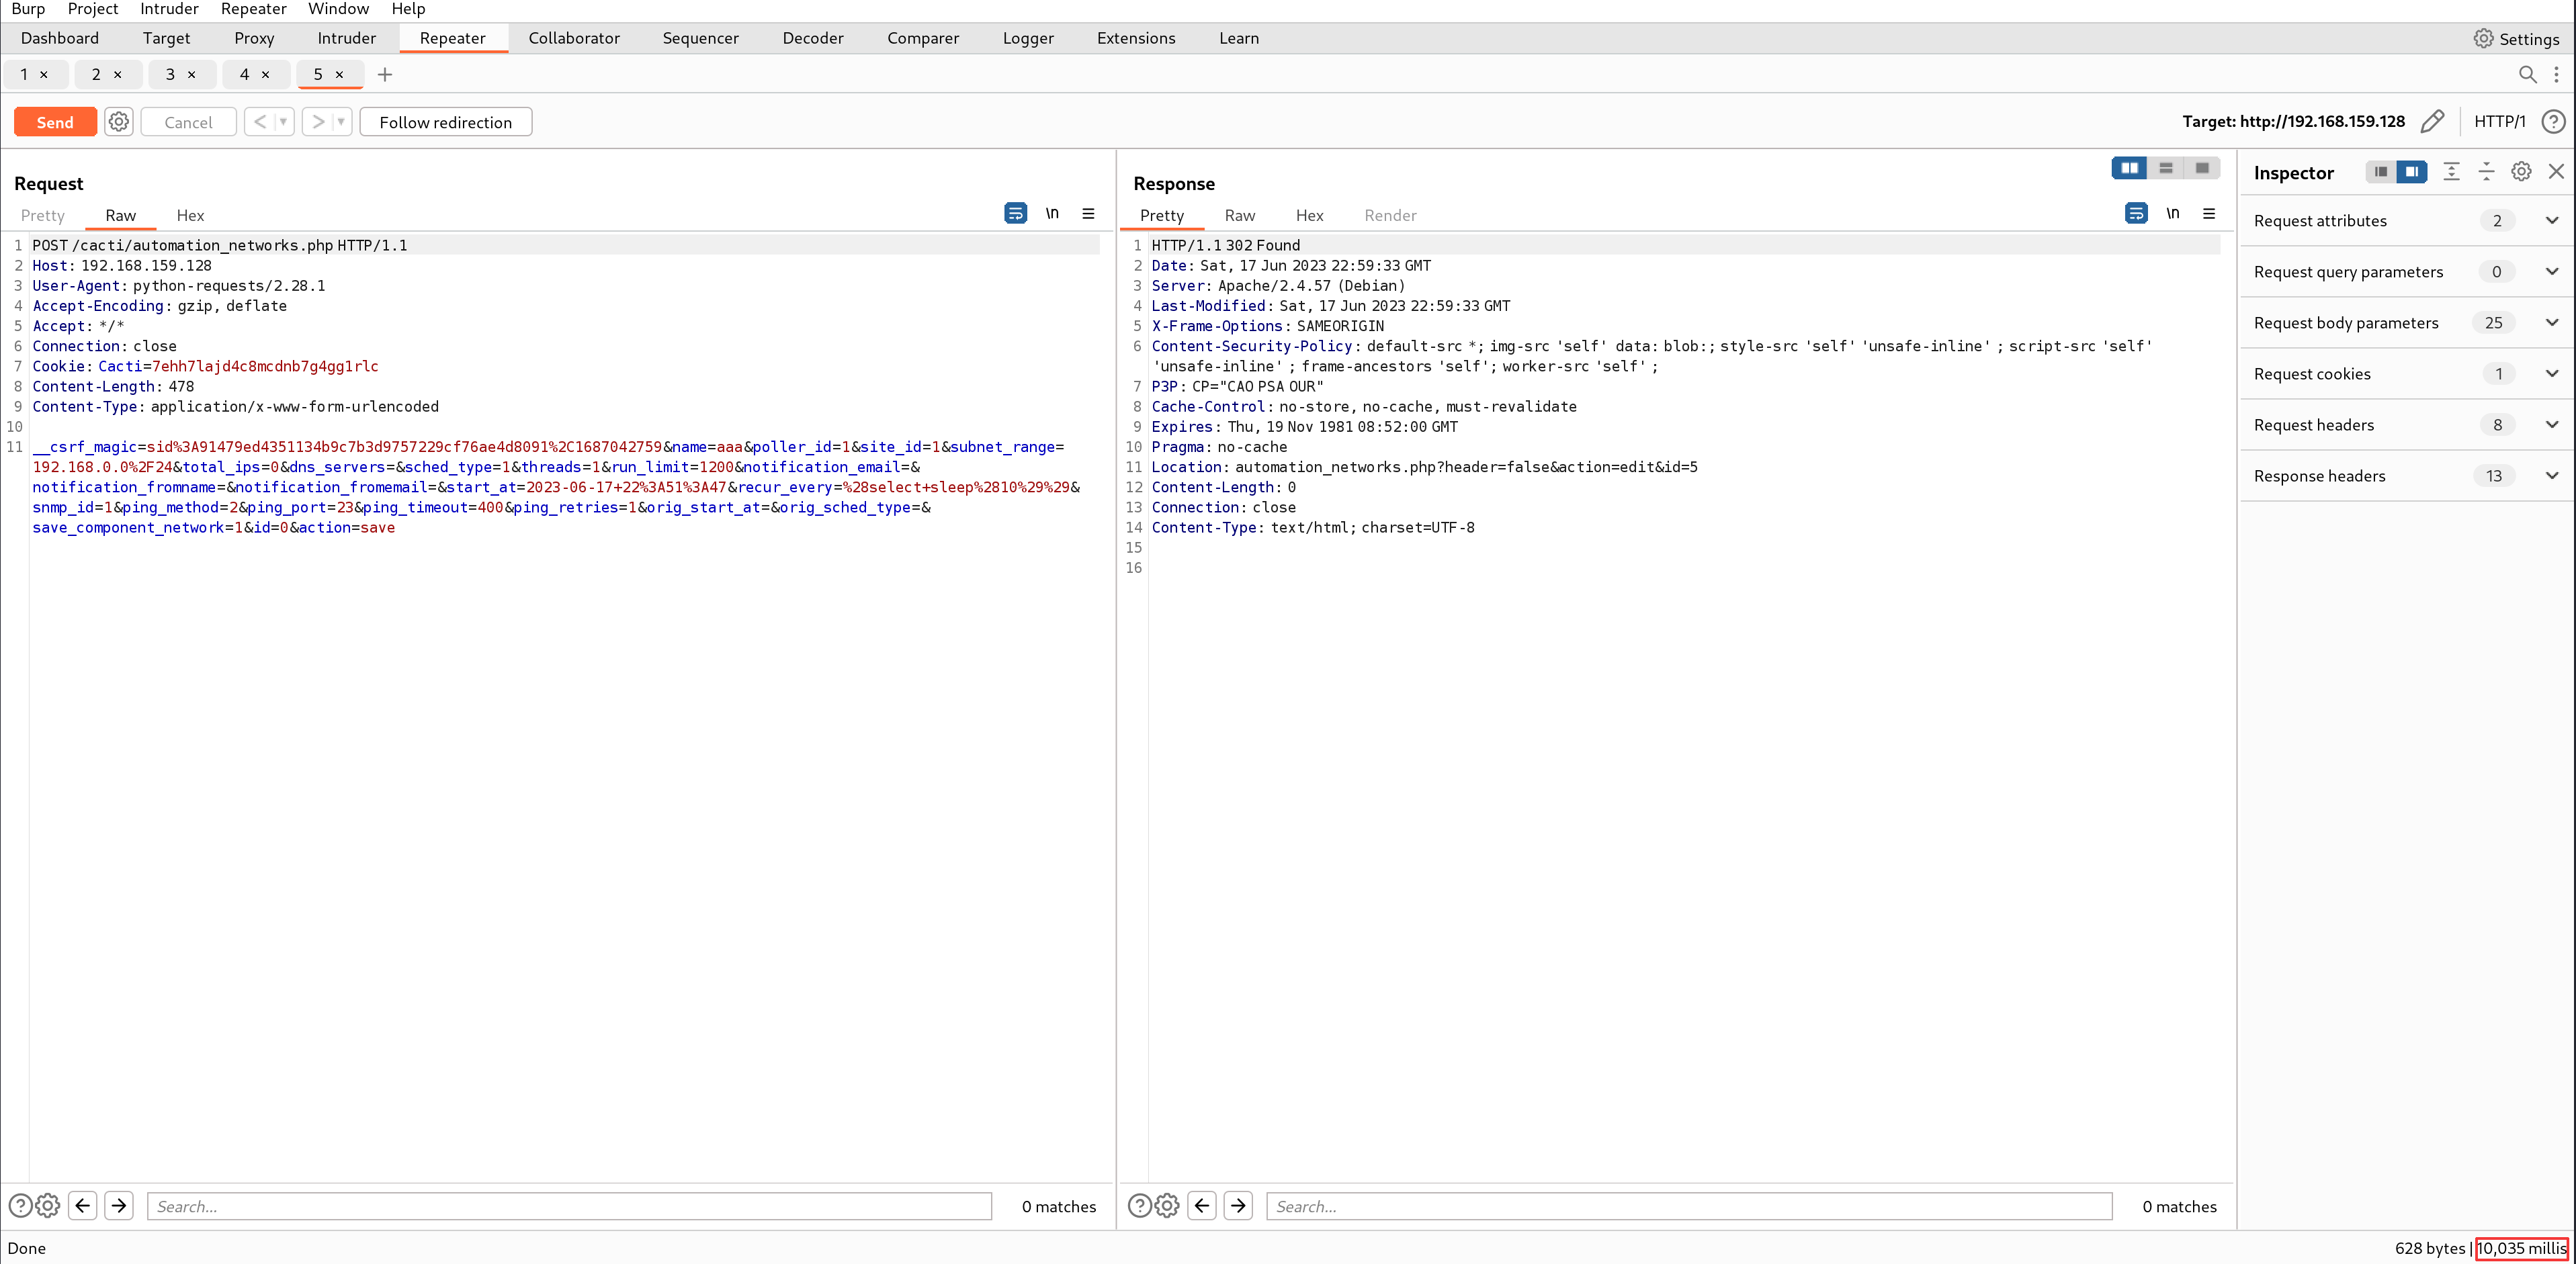Screen dimensions: 2576x1264
Task: Open Collaborator tool tab
Action: (x=574, y=38)
